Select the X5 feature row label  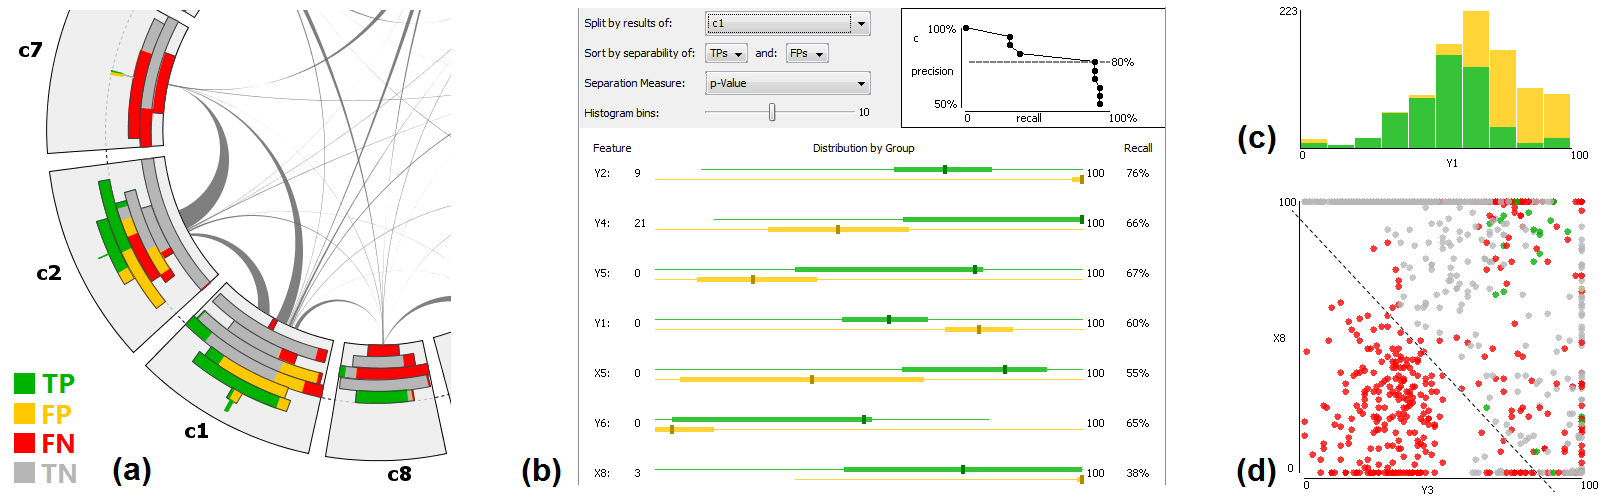[x=602, y=373]
